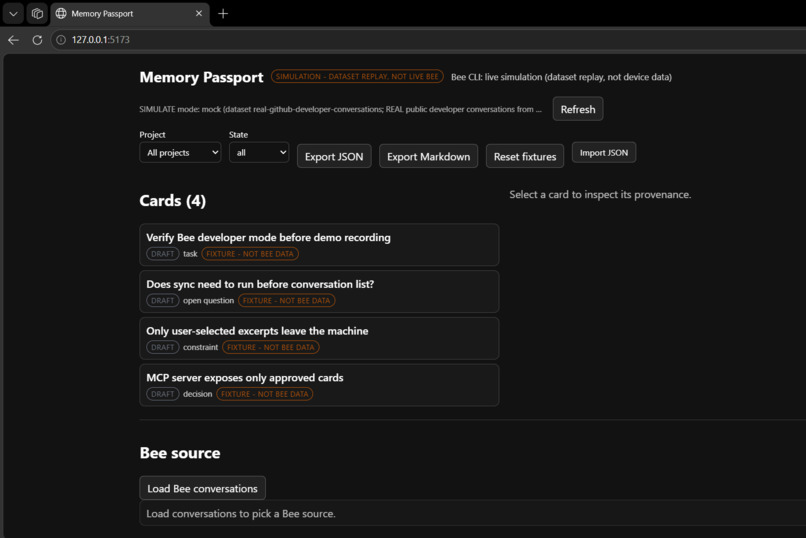Select card Verify Bee developer mode before demo recording
The image size is (806, 538).
tap(319, 245)
